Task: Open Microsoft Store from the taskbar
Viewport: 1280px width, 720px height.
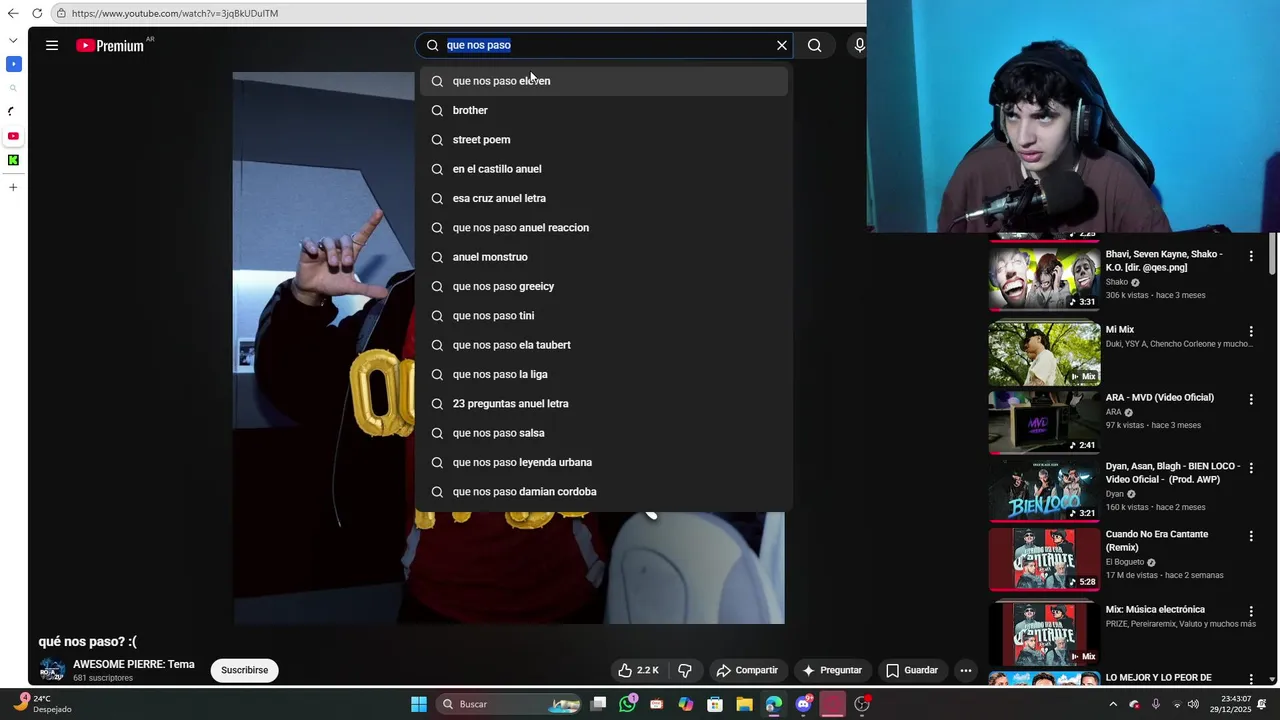Action: click(x=715, y=704)
